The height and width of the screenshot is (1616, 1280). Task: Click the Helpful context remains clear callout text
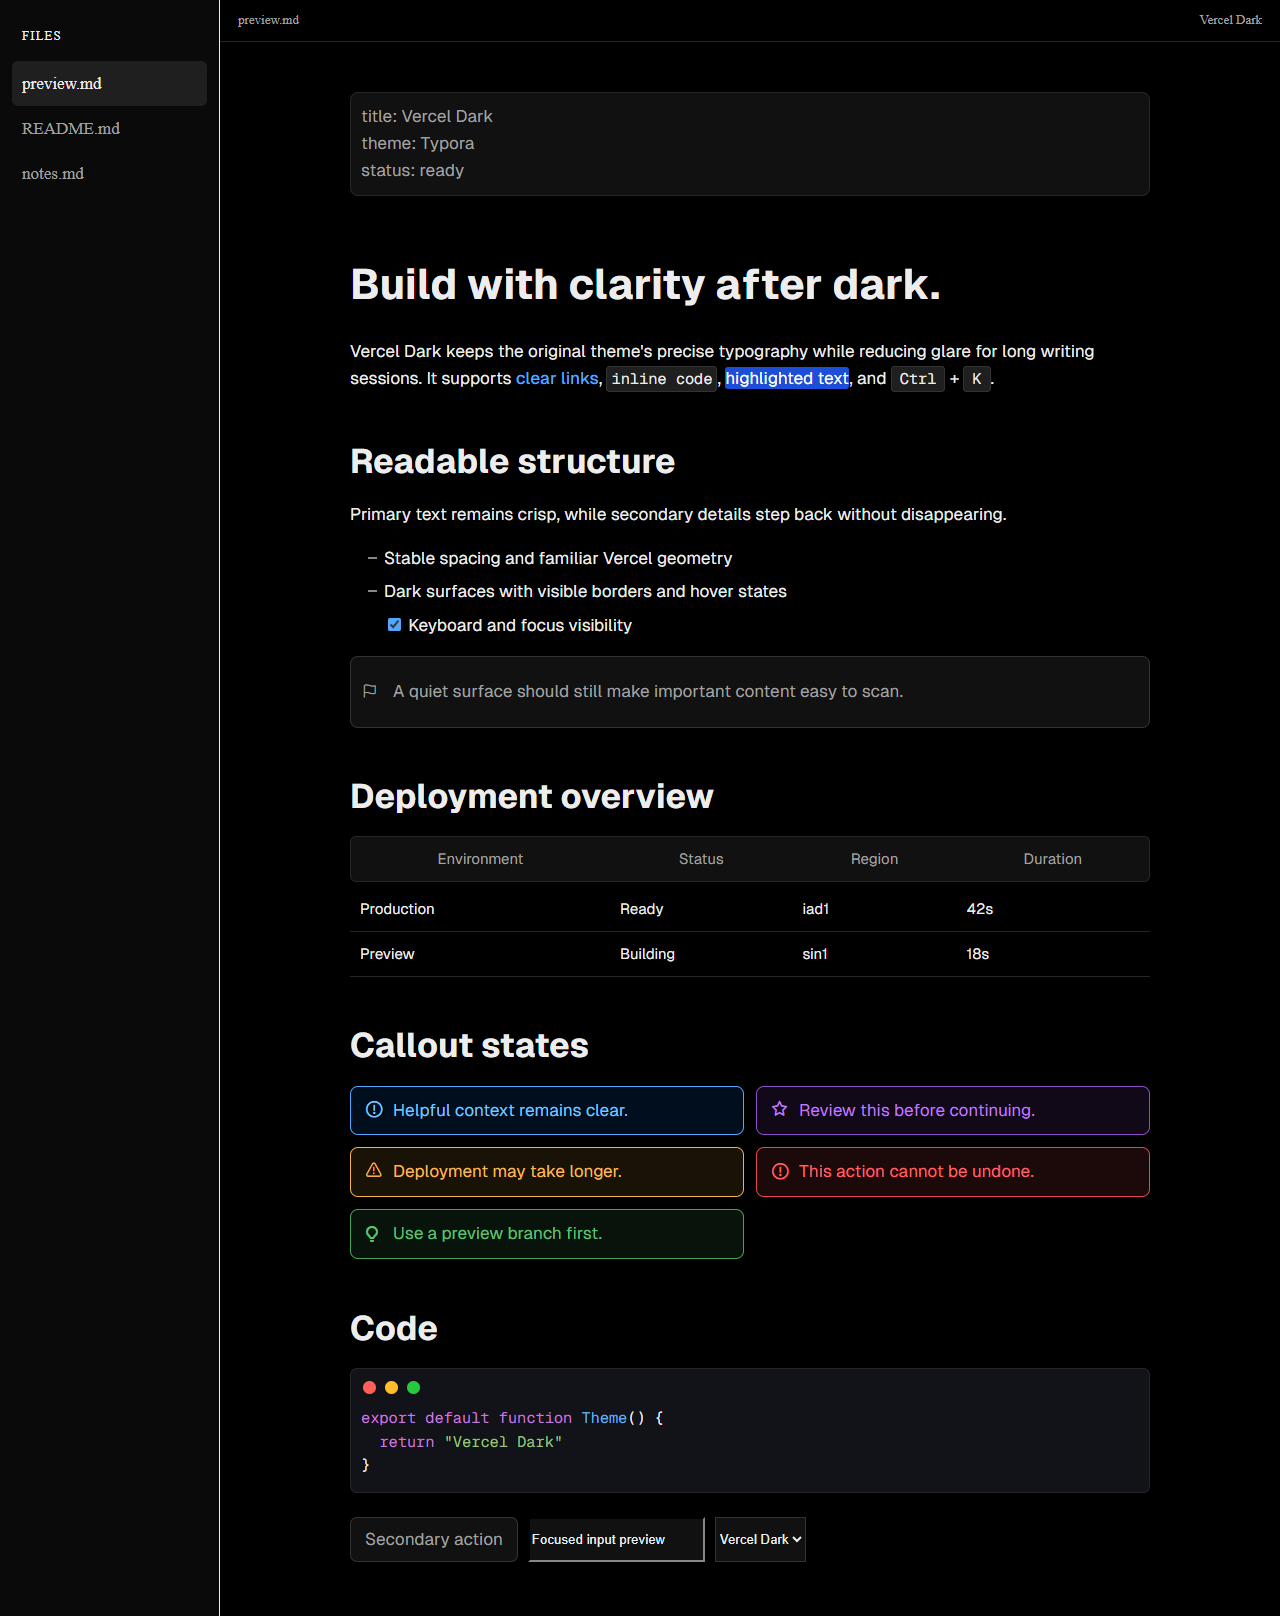pos(510,1110)
